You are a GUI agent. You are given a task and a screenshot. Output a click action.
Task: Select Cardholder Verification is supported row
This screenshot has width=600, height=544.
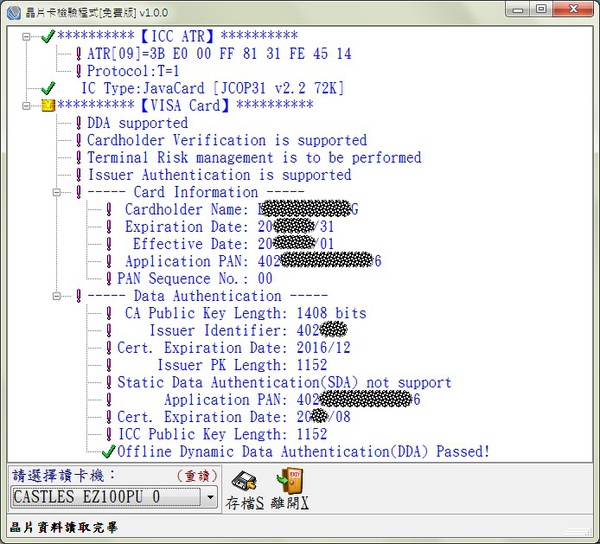click(227, 140)
